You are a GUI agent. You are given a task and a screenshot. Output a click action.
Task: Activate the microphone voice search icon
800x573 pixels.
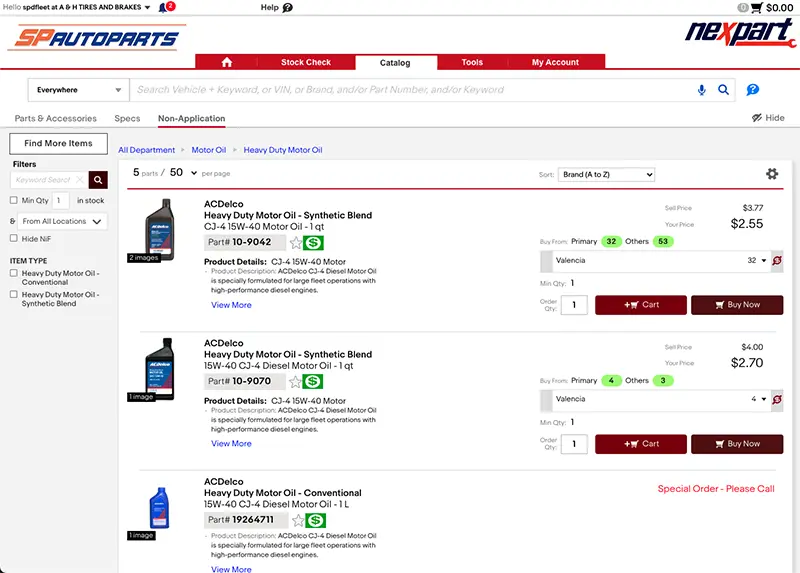pyautogui.click(x=702, y=90)
